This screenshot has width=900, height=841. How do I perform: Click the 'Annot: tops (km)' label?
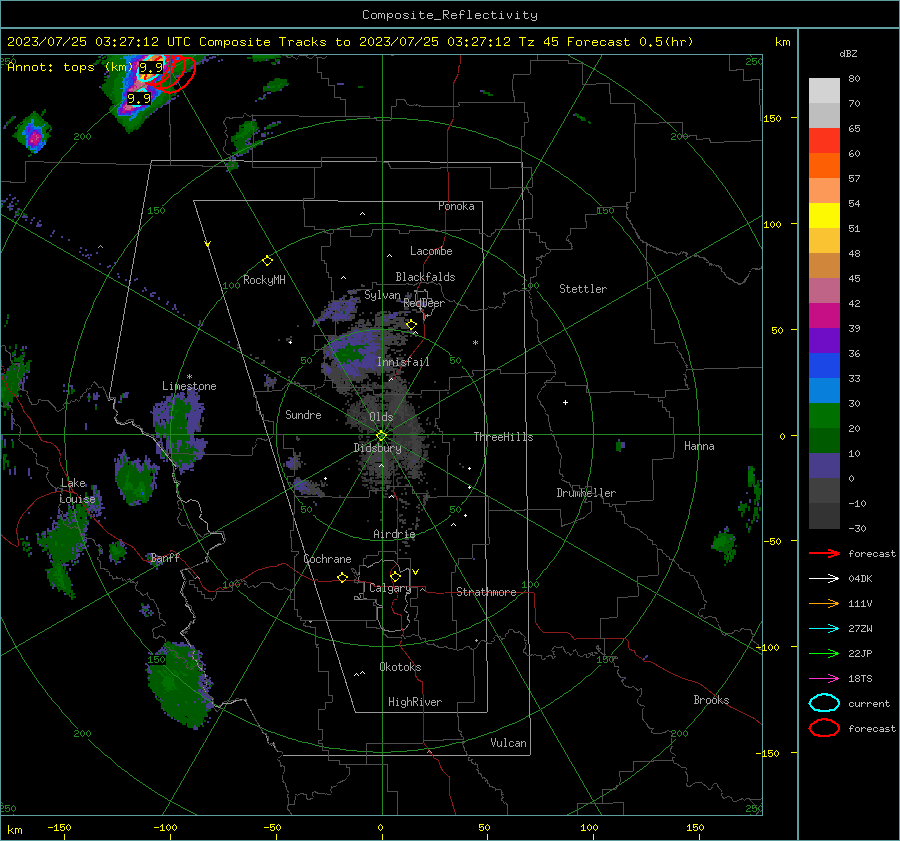coord(70,67)
